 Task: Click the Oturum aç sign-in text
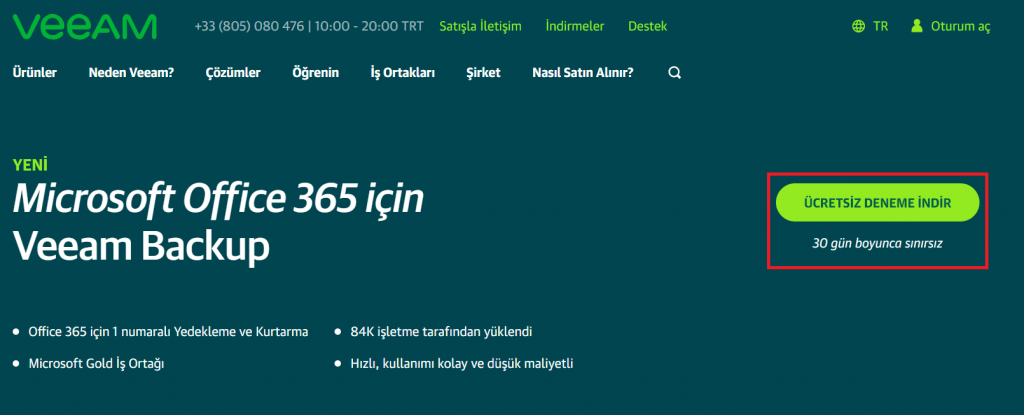pos(960,27)
